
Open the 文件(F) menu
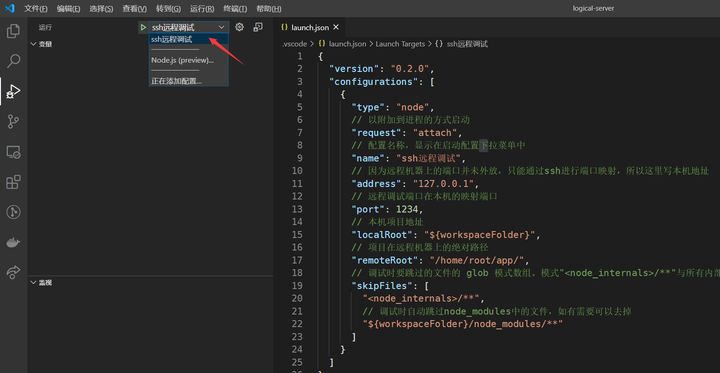35,9
